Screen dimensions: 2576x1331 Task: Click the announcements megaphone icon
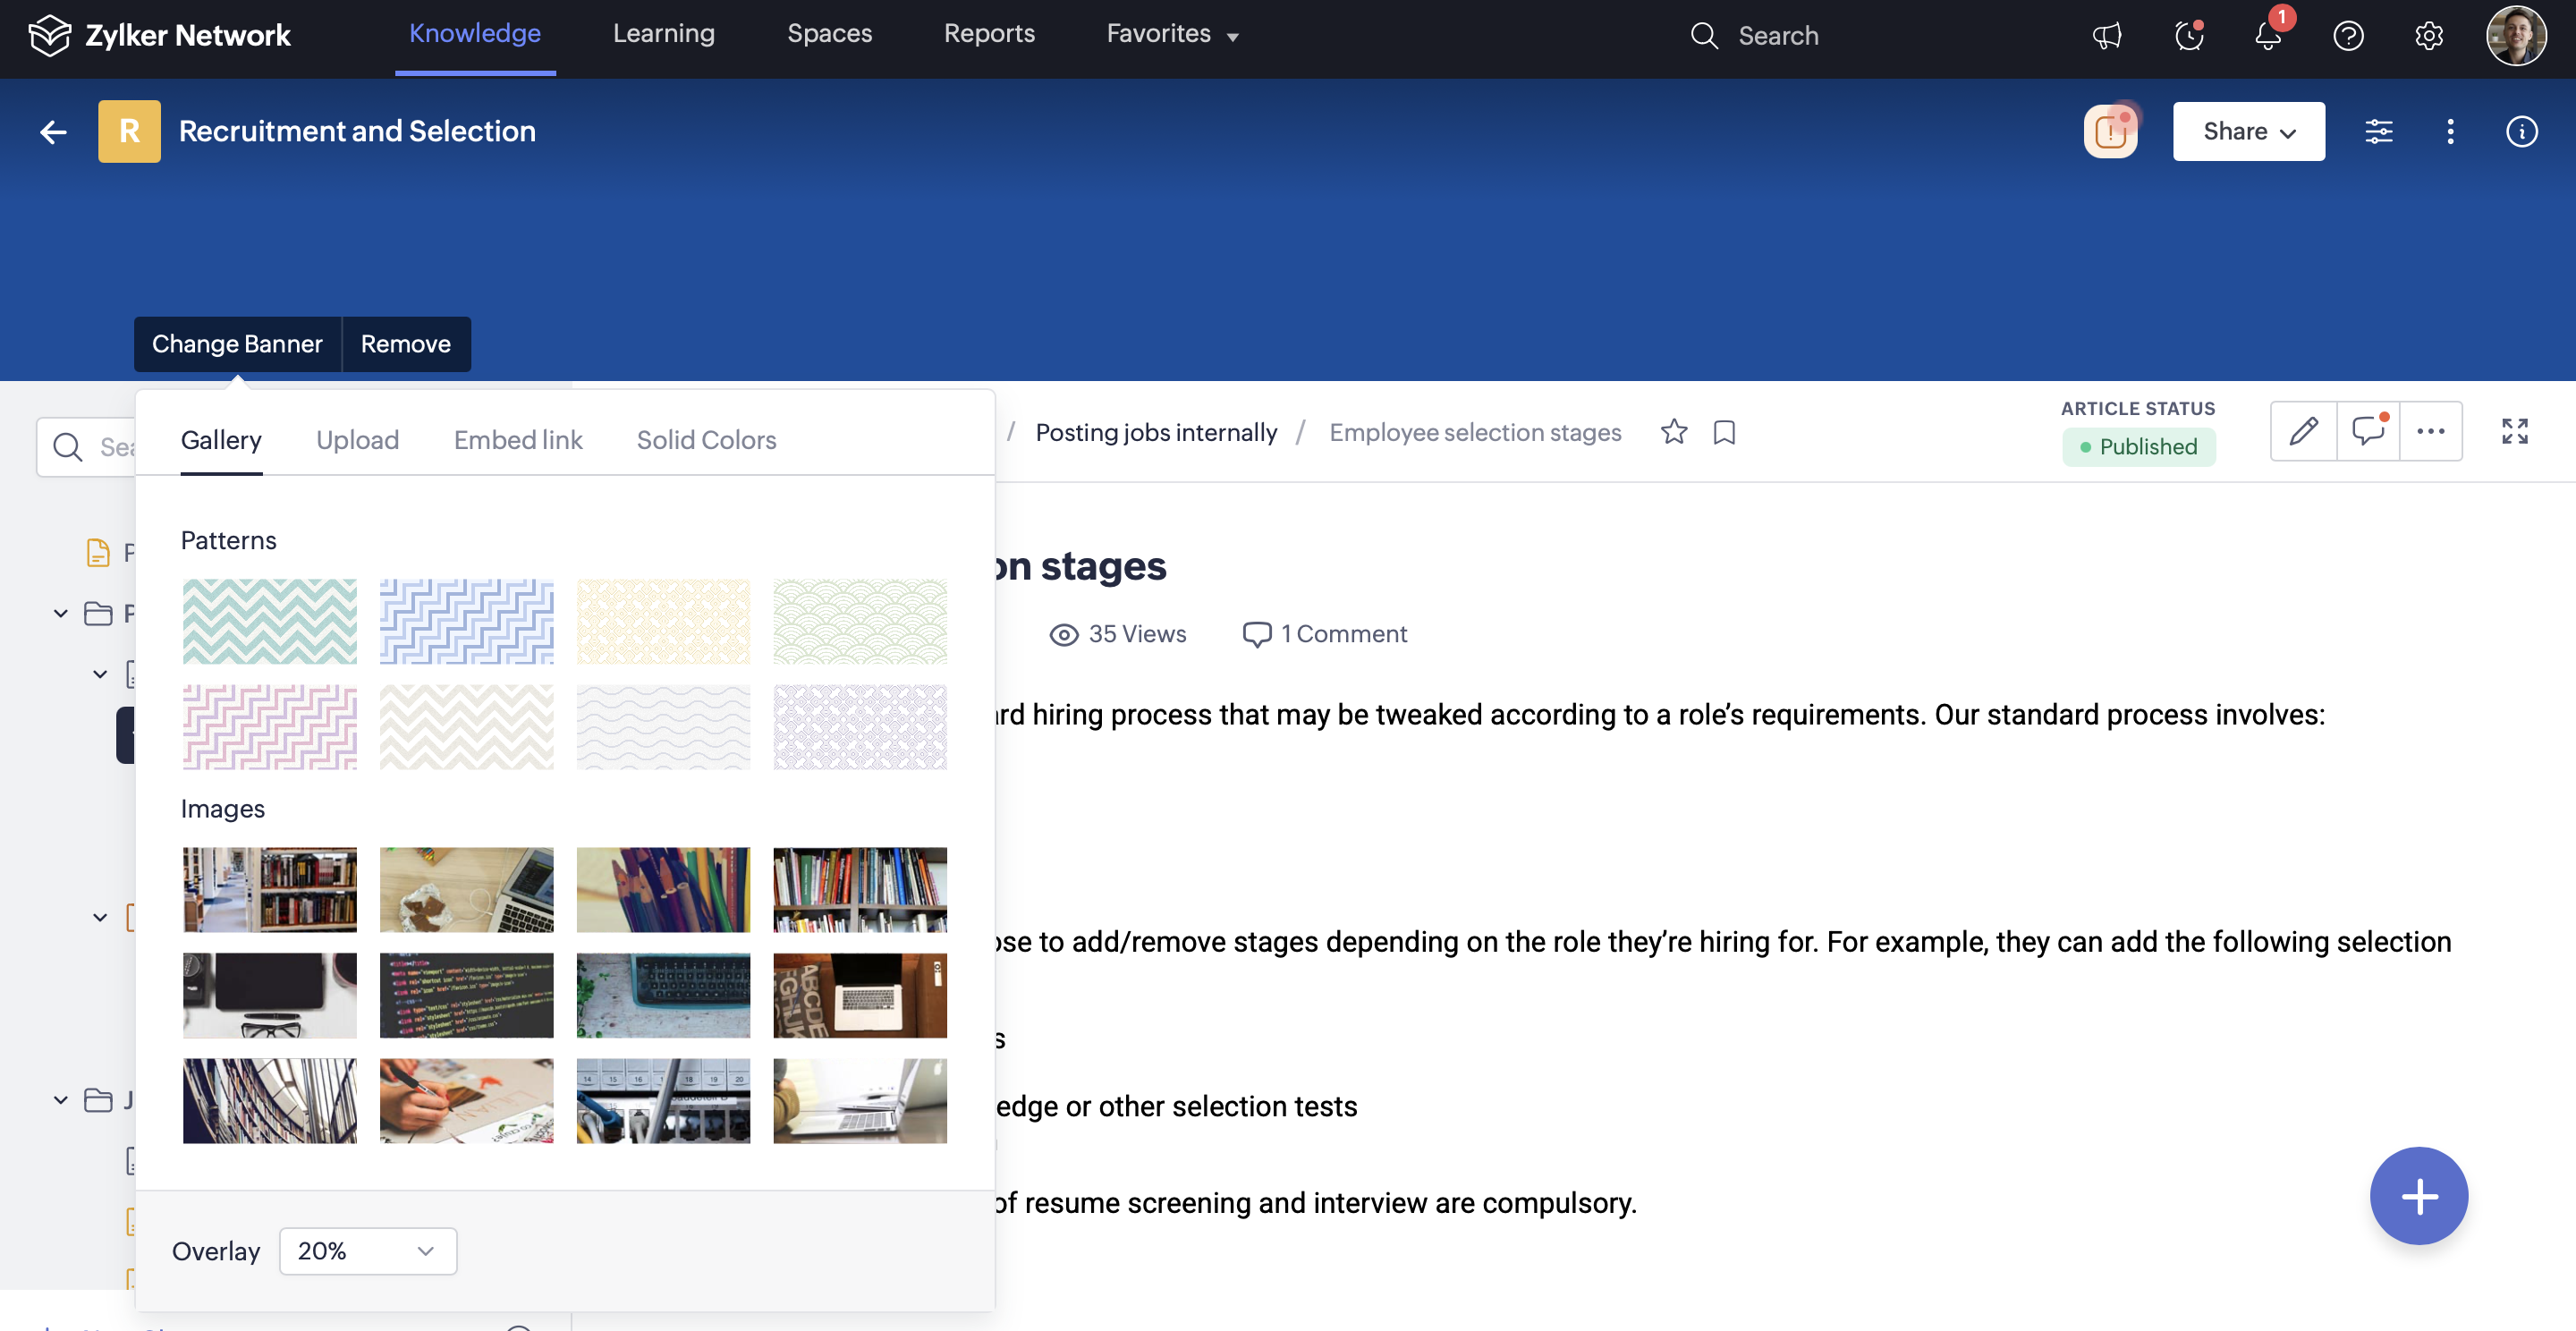point(2107,36)
